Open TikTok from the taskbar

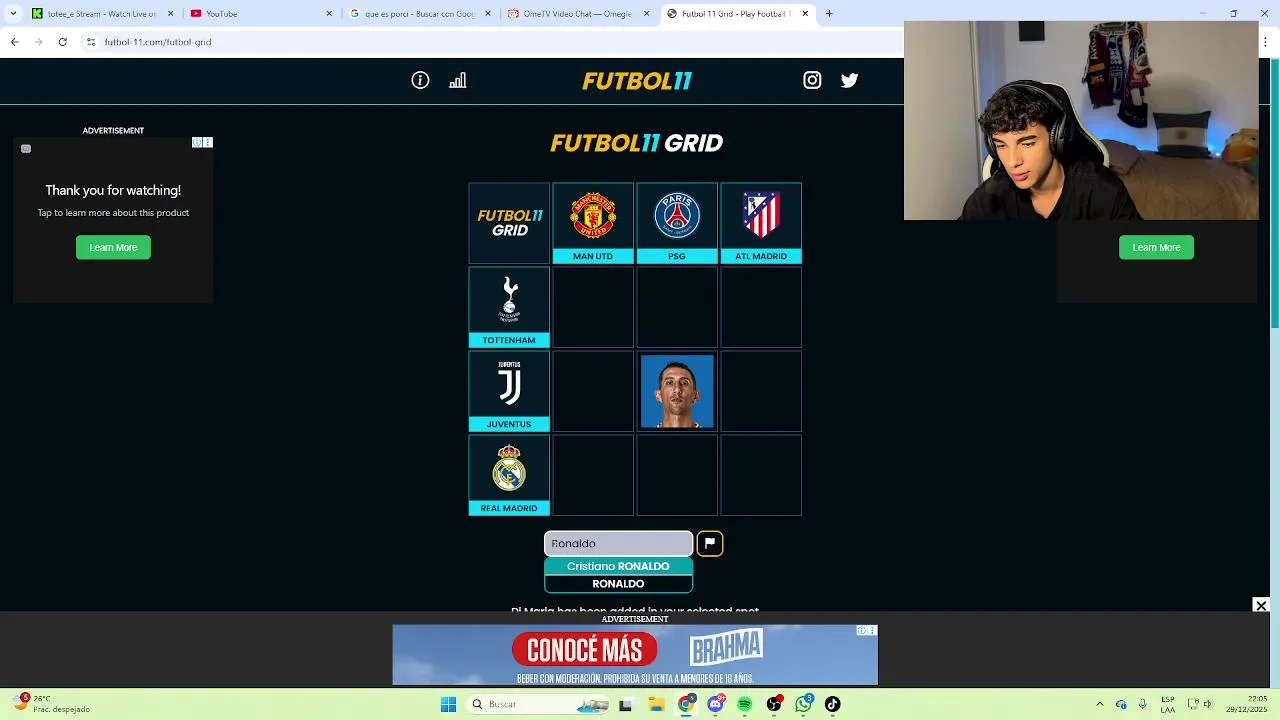(x=833, y=704)
